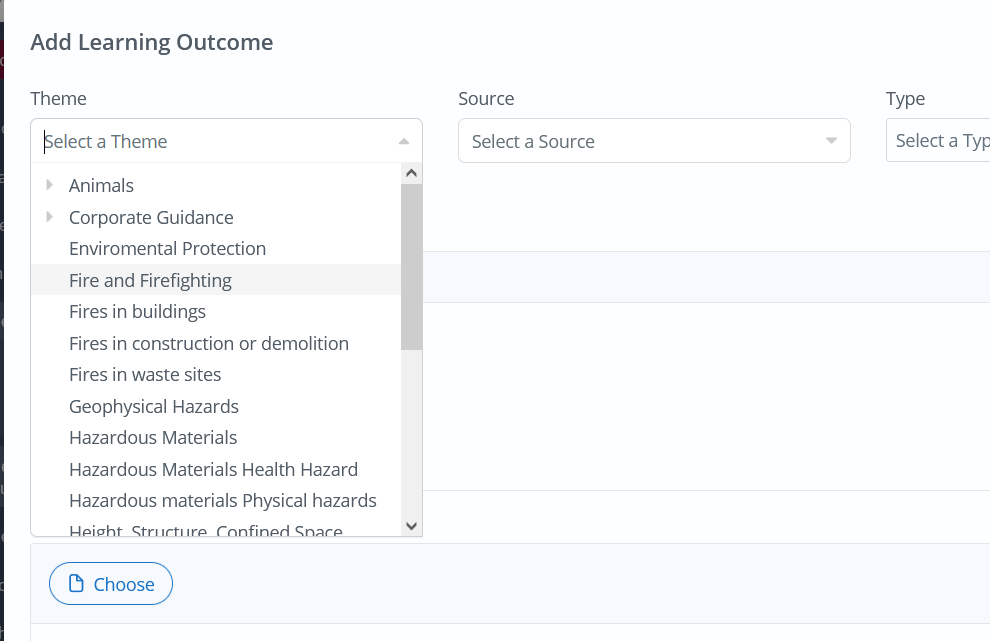Select Fires in waste sites
The height and width of the screenshot is (641, 990).
click(x=145, y=374)
